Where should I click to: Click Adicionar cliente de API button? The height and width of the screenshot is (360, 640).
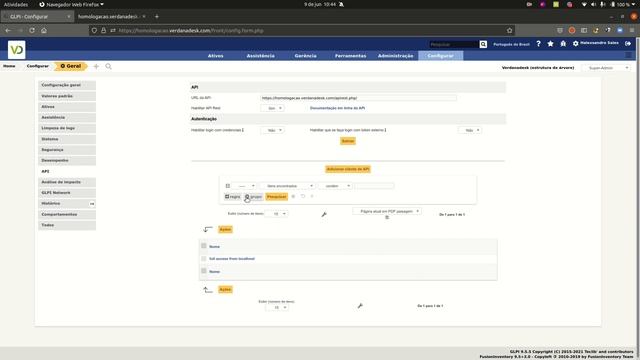348,169
